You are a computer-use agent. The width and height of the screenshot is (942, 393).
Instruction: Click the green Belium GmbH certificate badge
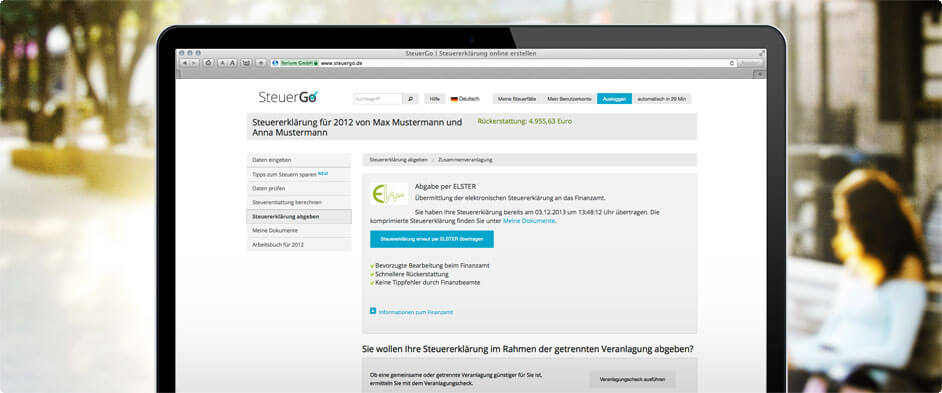pos(299,62)
